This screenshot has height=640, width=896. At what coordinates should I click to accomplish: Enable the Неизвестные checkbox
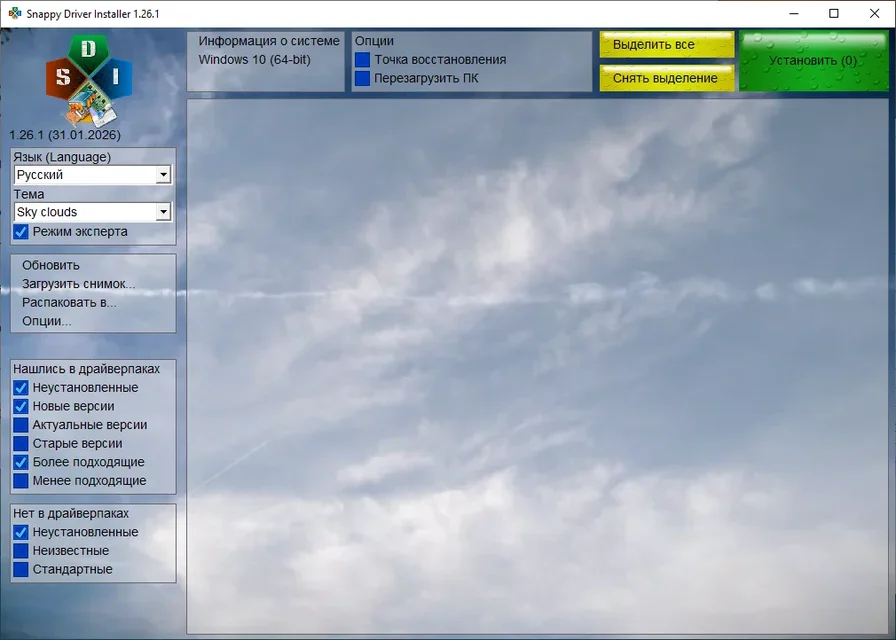tap(21, 551)
